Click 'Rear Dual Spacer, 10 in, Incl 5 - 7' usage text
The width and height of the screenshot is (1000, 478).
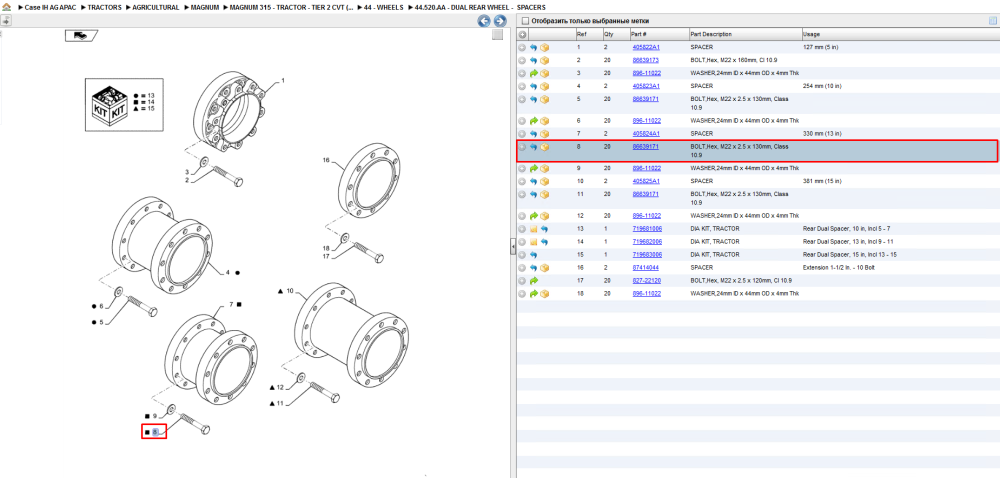(x=848, y=229)
